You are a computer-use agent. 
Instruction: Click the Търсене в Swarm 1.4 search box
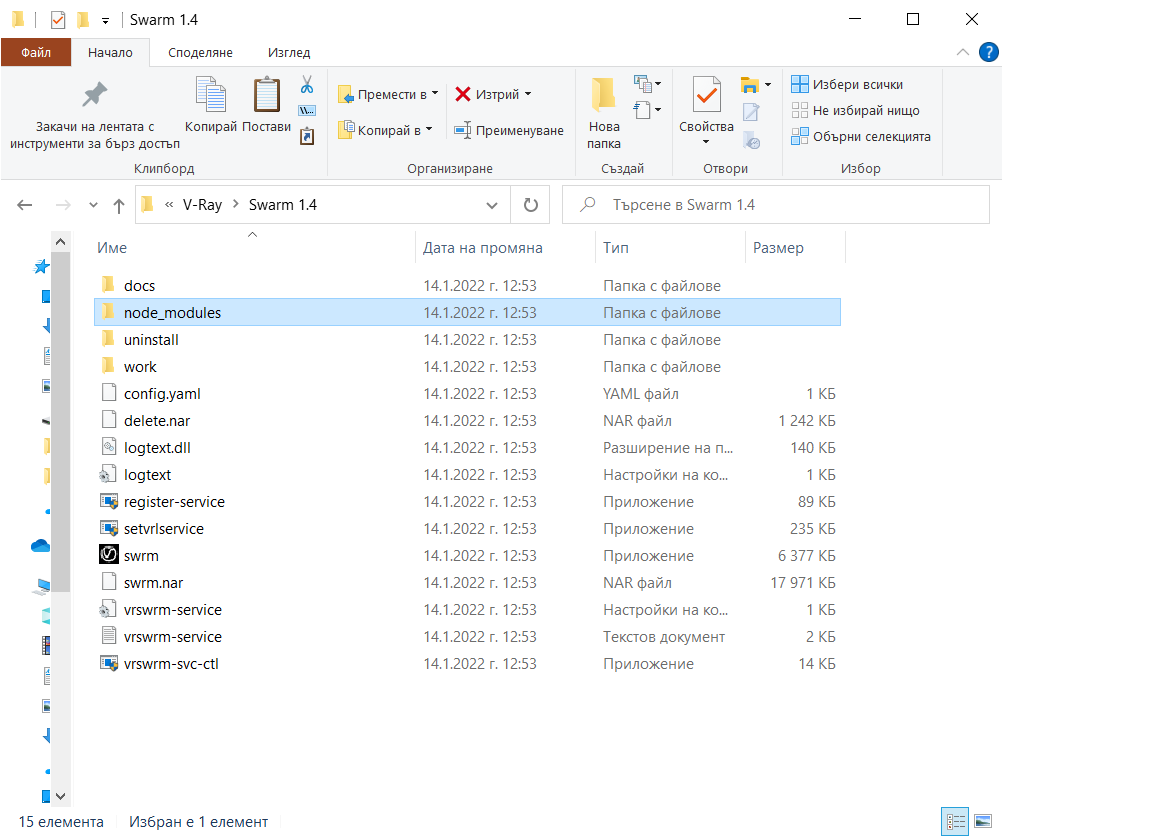[x=776, y=205]
